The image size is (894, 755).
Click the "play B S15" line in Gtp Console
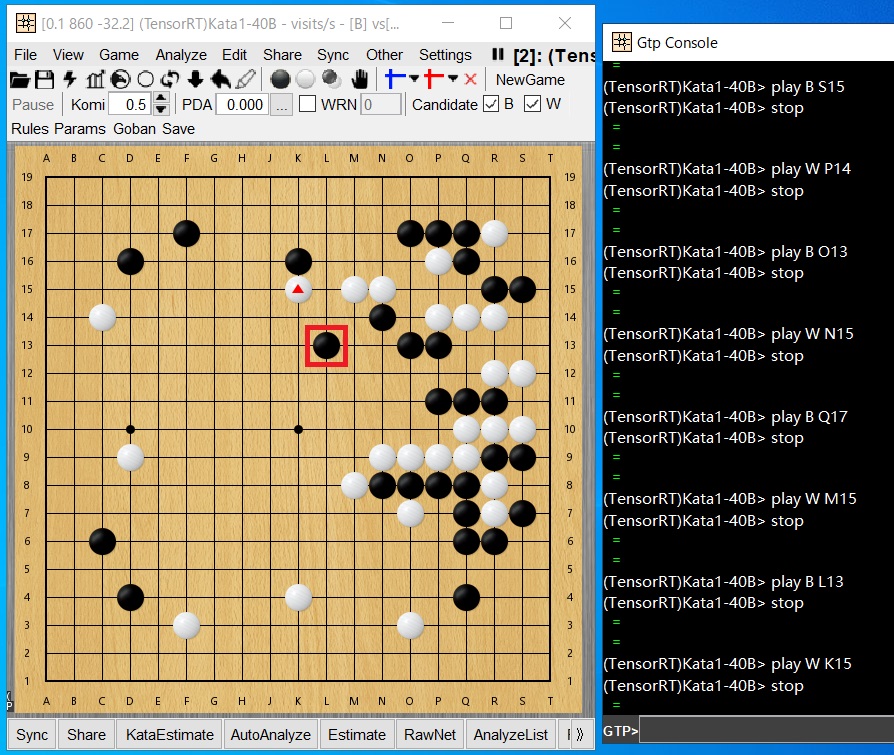(x=724, y=87)
